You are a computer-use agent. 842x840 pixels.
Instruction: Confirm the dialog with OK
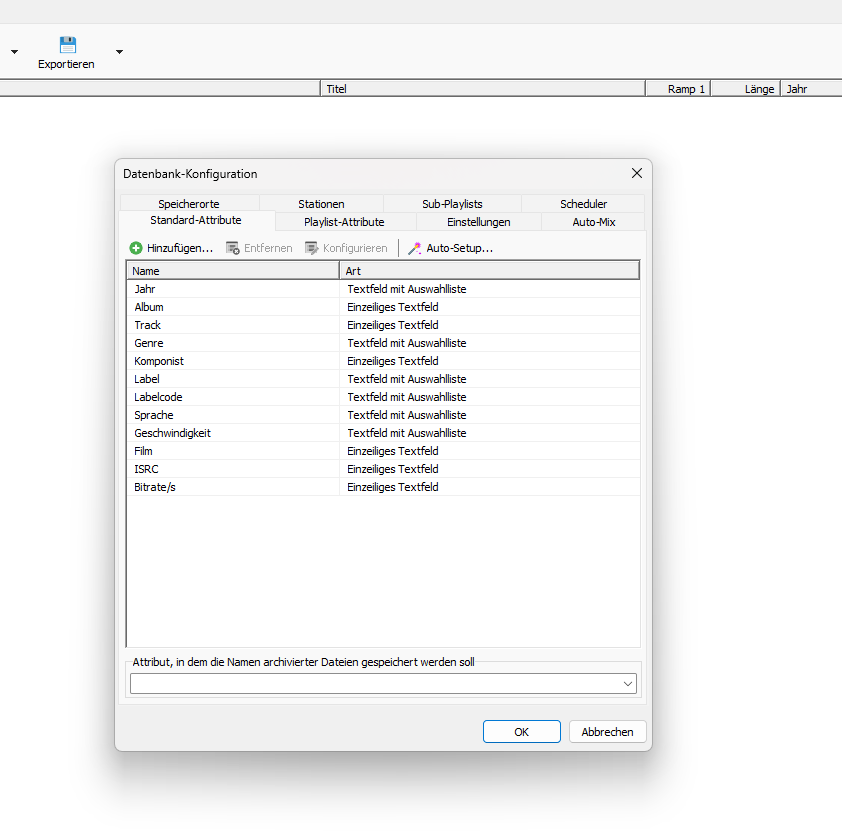click(x=521, y=732)
